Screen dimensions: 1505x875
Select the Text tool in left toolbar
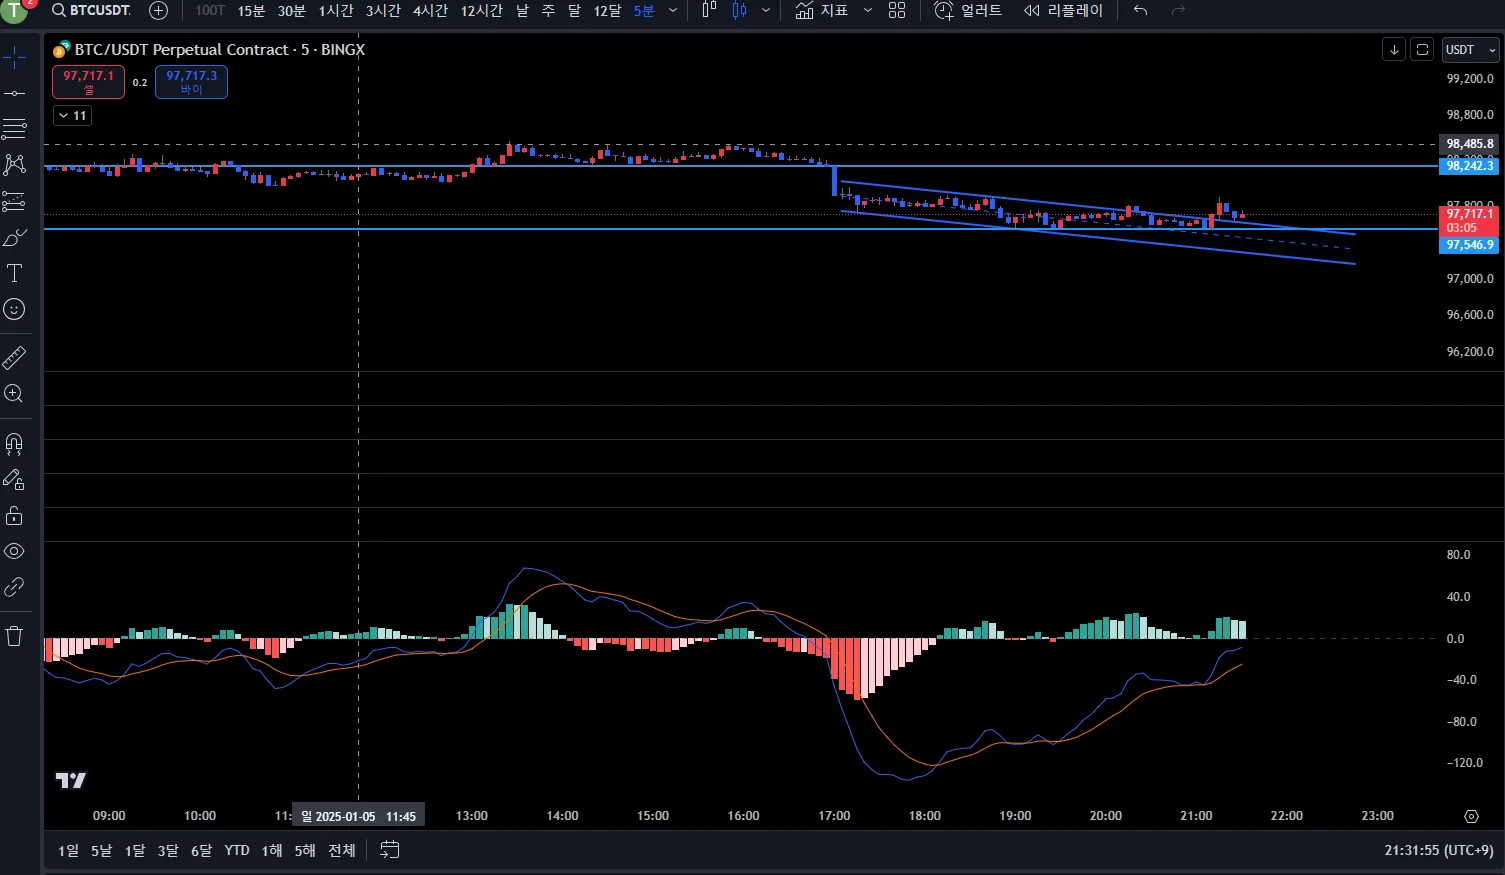pyautogui.click(x=14, y=273)
